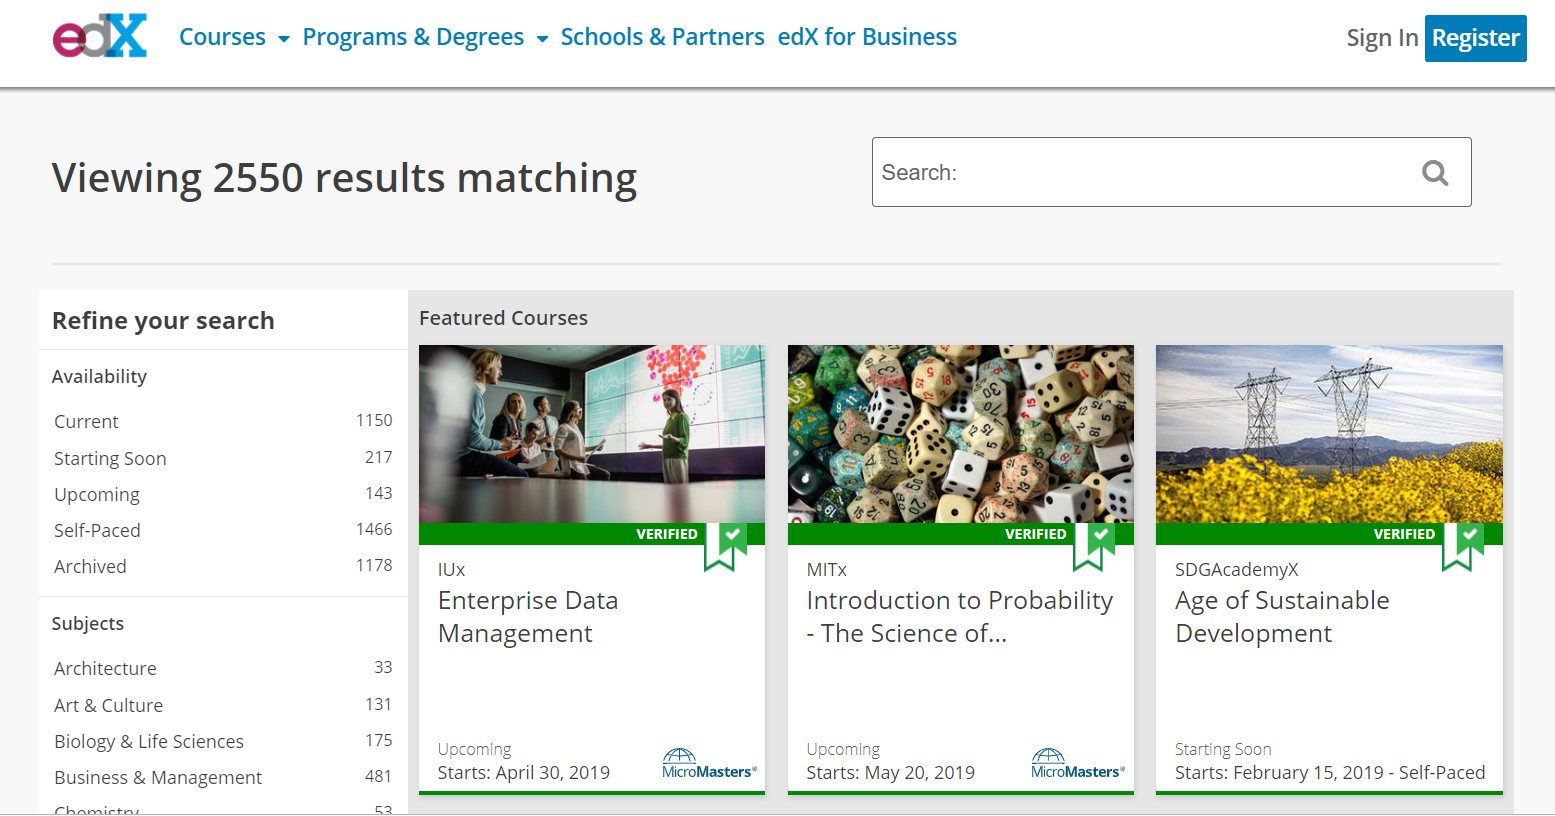This screenshot has width=1555, height=816.
Task: Click 'Starts: February 15, 2019 - Self-Paced' text
Action: tap(1330, 773)
